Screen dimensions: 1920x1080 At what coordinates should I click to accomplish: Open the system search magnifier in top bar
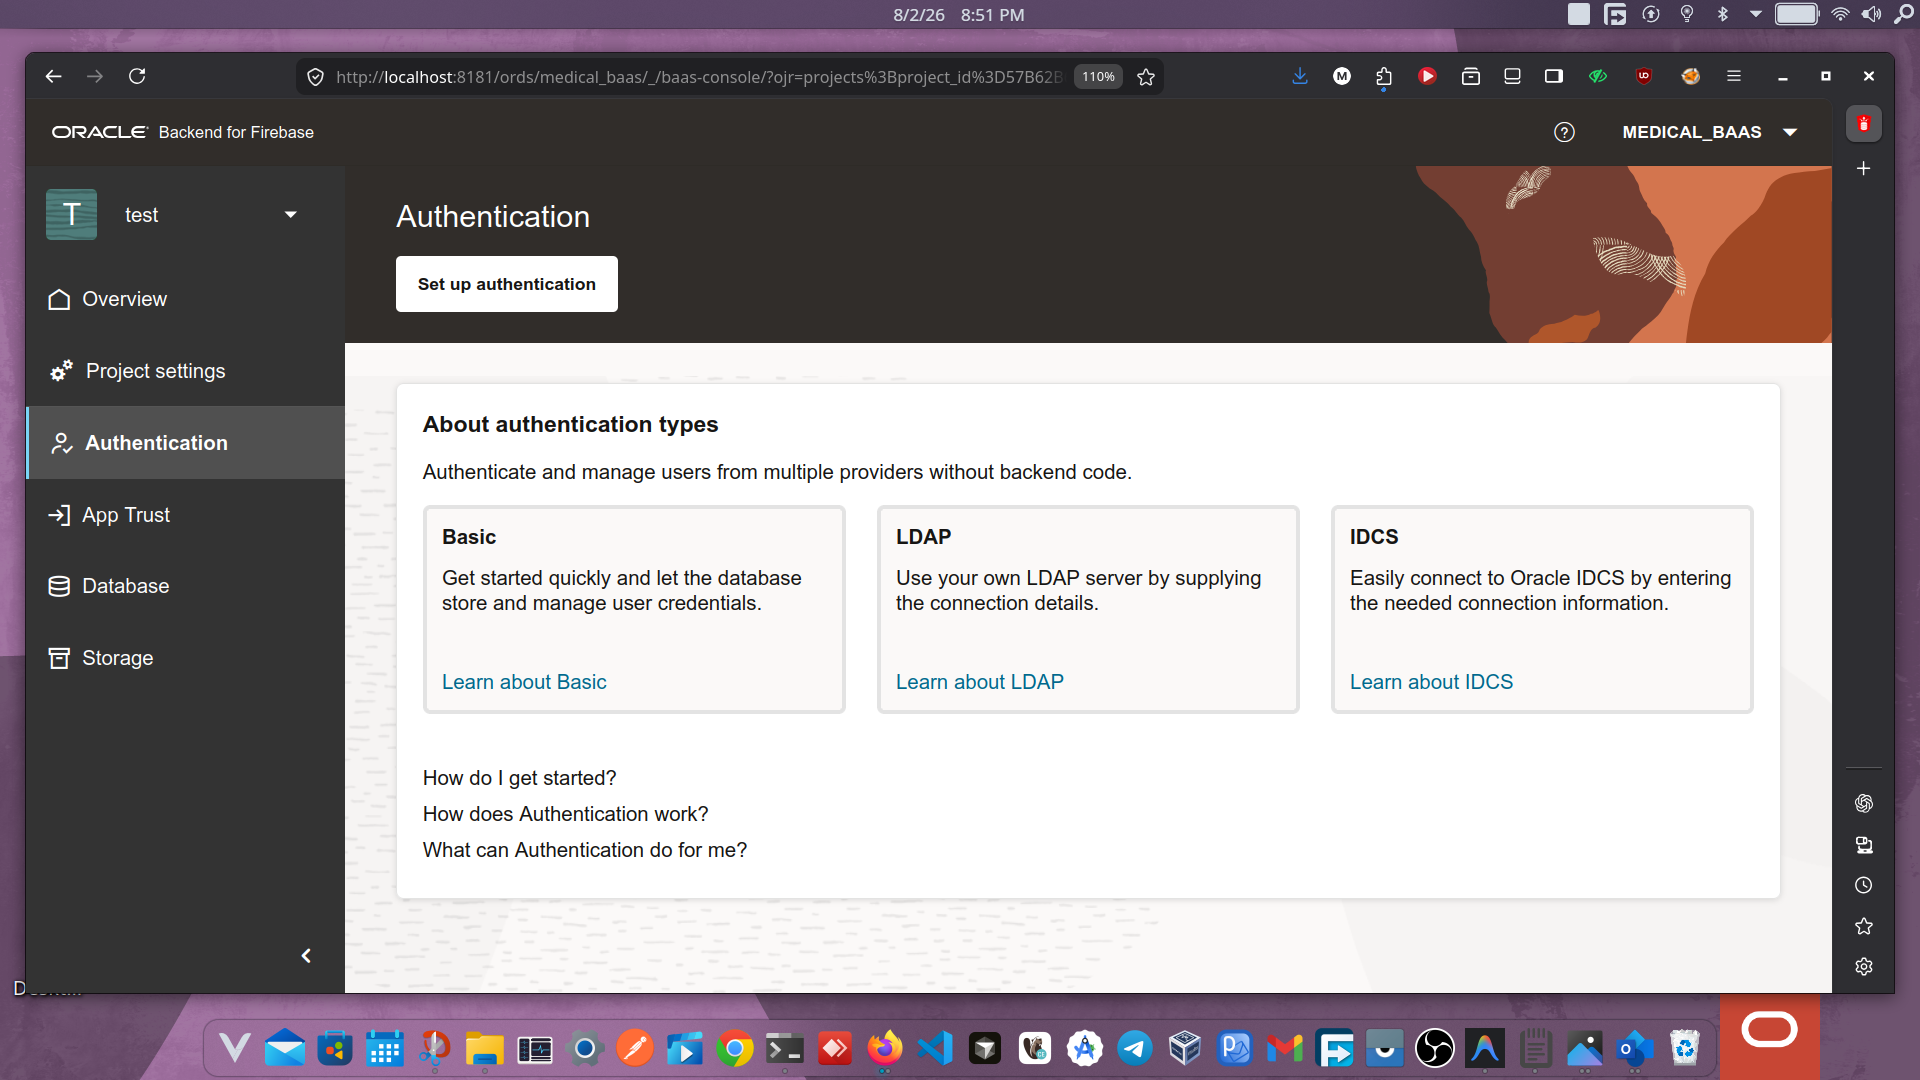(1903, 14)
